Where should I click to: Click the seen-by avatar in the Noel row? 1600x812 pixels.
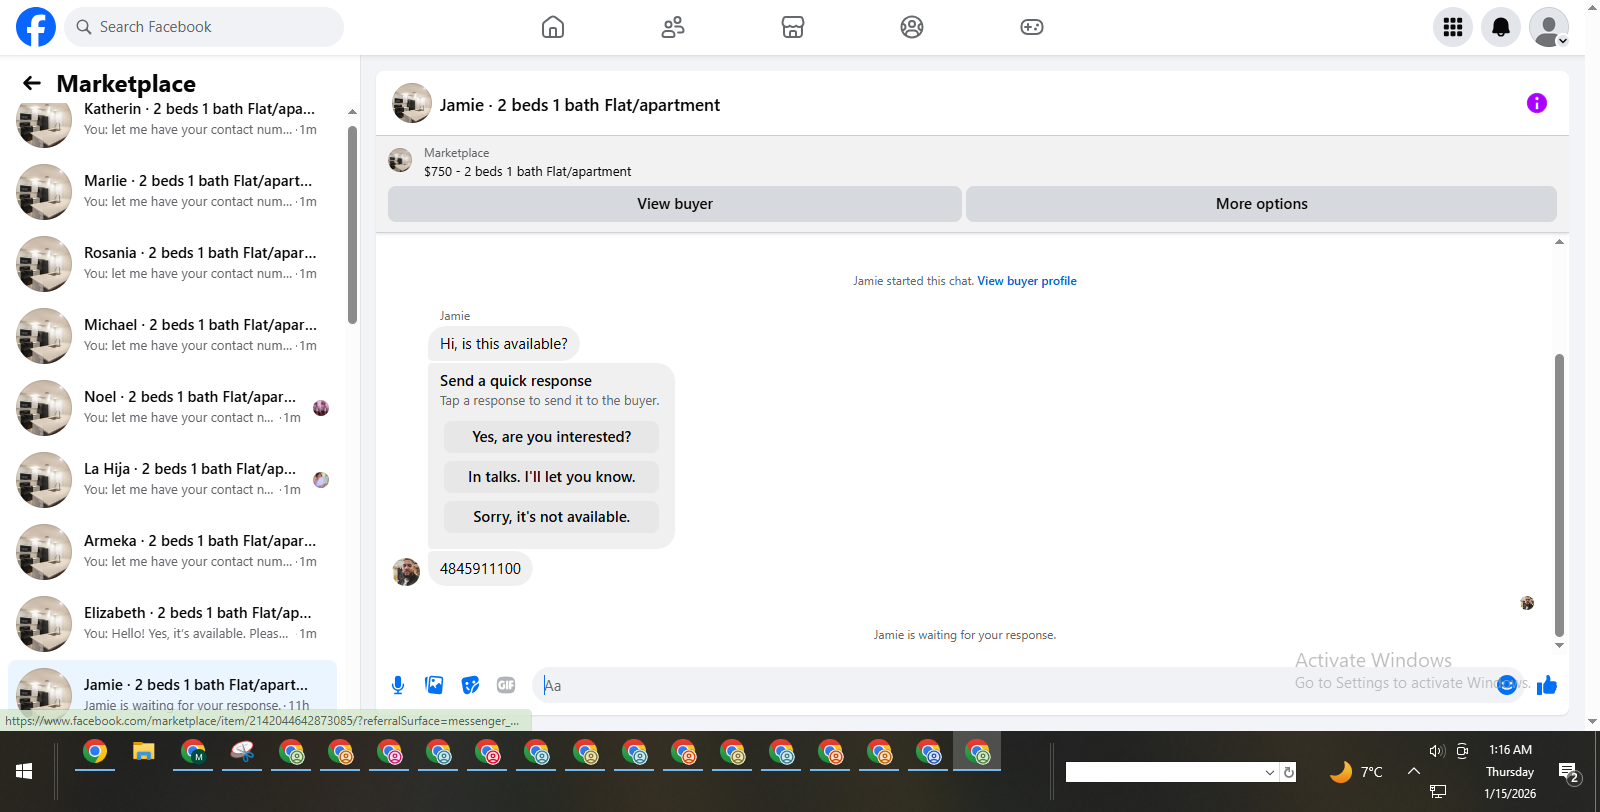tap(321, 408)
